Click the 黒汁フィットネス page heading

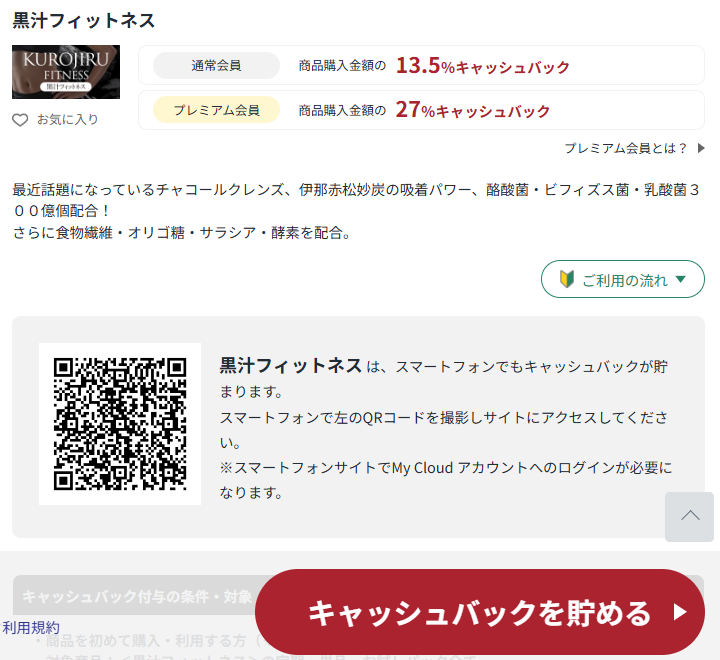click(84, 20)
